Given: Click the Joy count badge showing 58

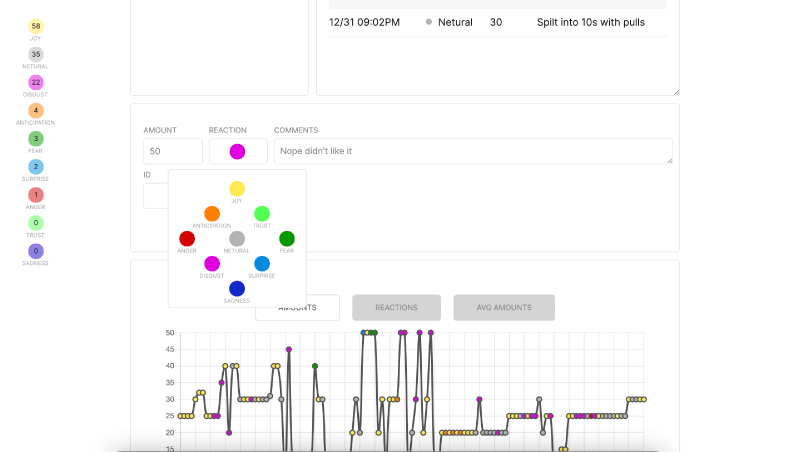Looking at the screenshot, I should click(x=36, y=27).
